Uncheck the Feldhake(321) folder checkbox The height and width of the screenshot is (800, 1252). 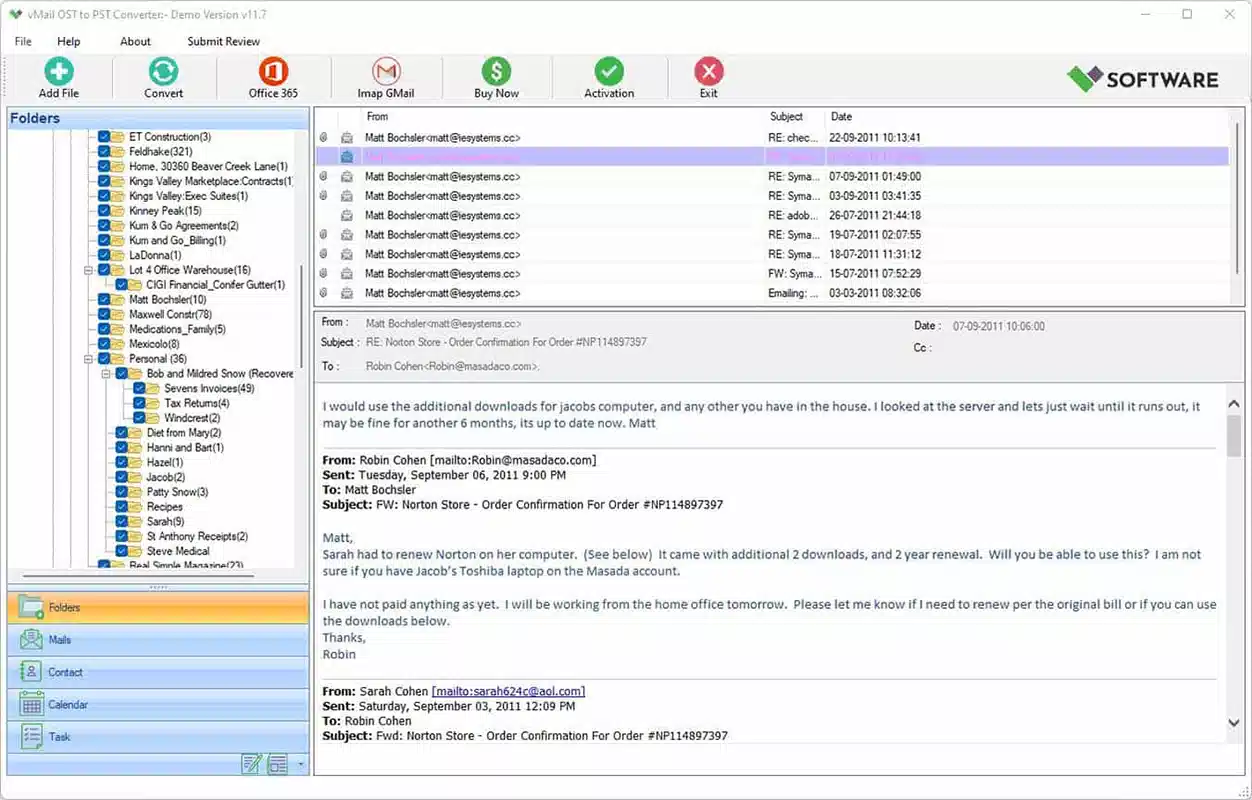click(105, 152)
